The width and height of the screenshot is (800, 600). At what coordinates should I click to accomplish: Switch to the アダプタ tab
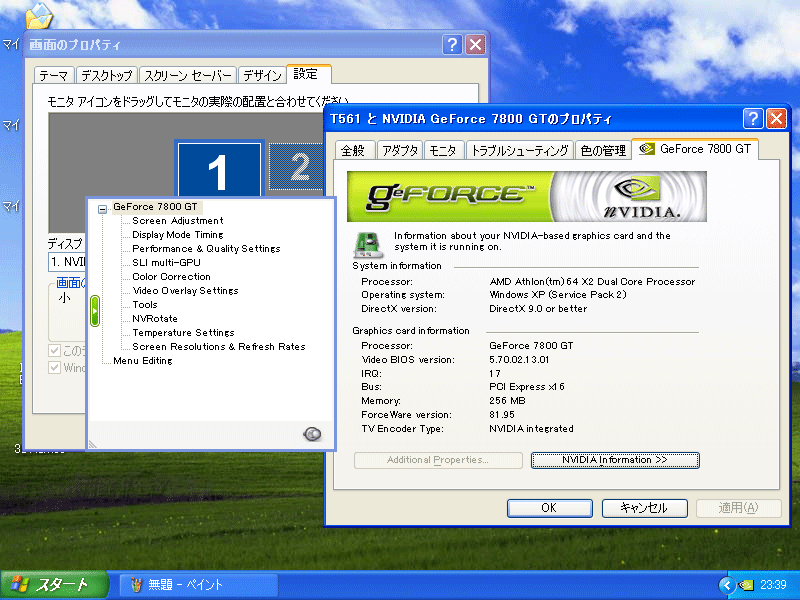(x=399, y=151)
